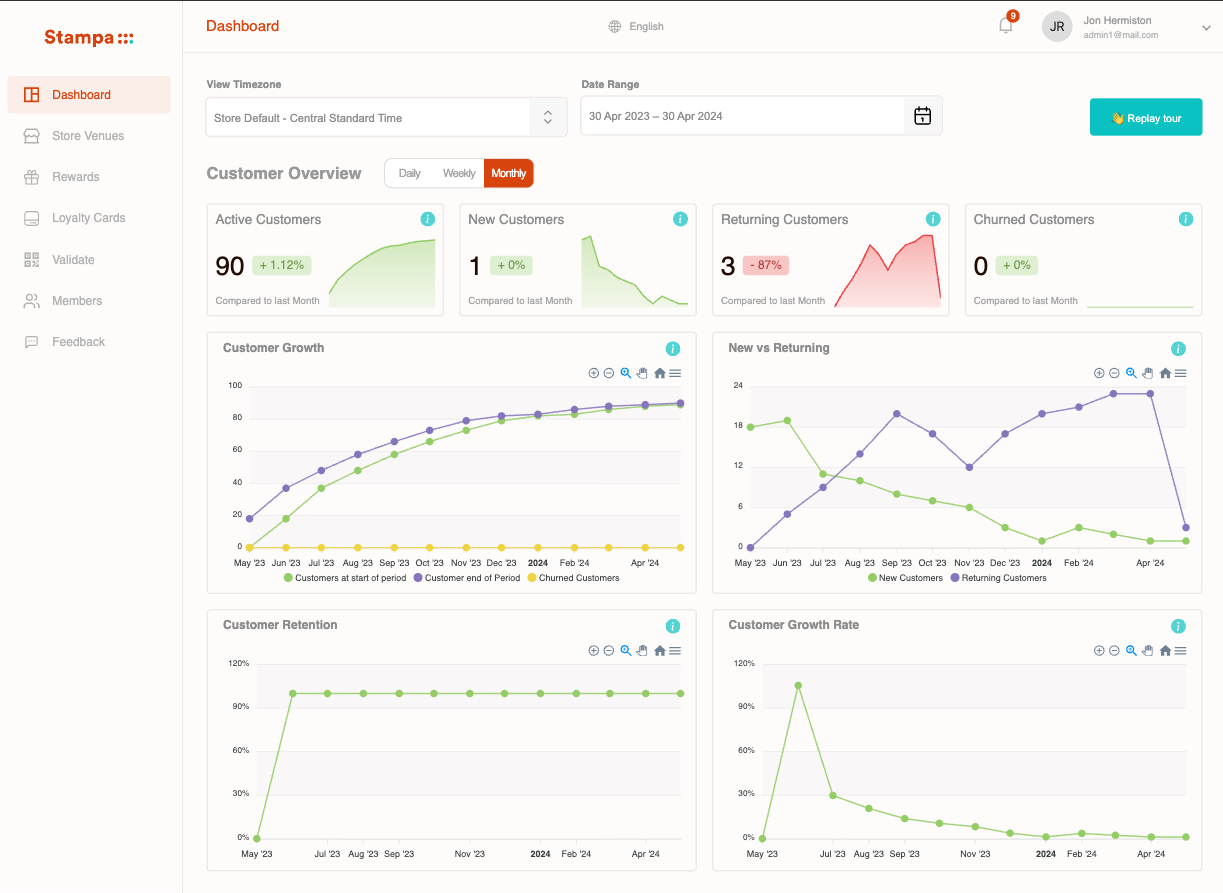The image size is (1223, 893).
Task: Go to the Rewards page
Action: [x=74, y=176]
